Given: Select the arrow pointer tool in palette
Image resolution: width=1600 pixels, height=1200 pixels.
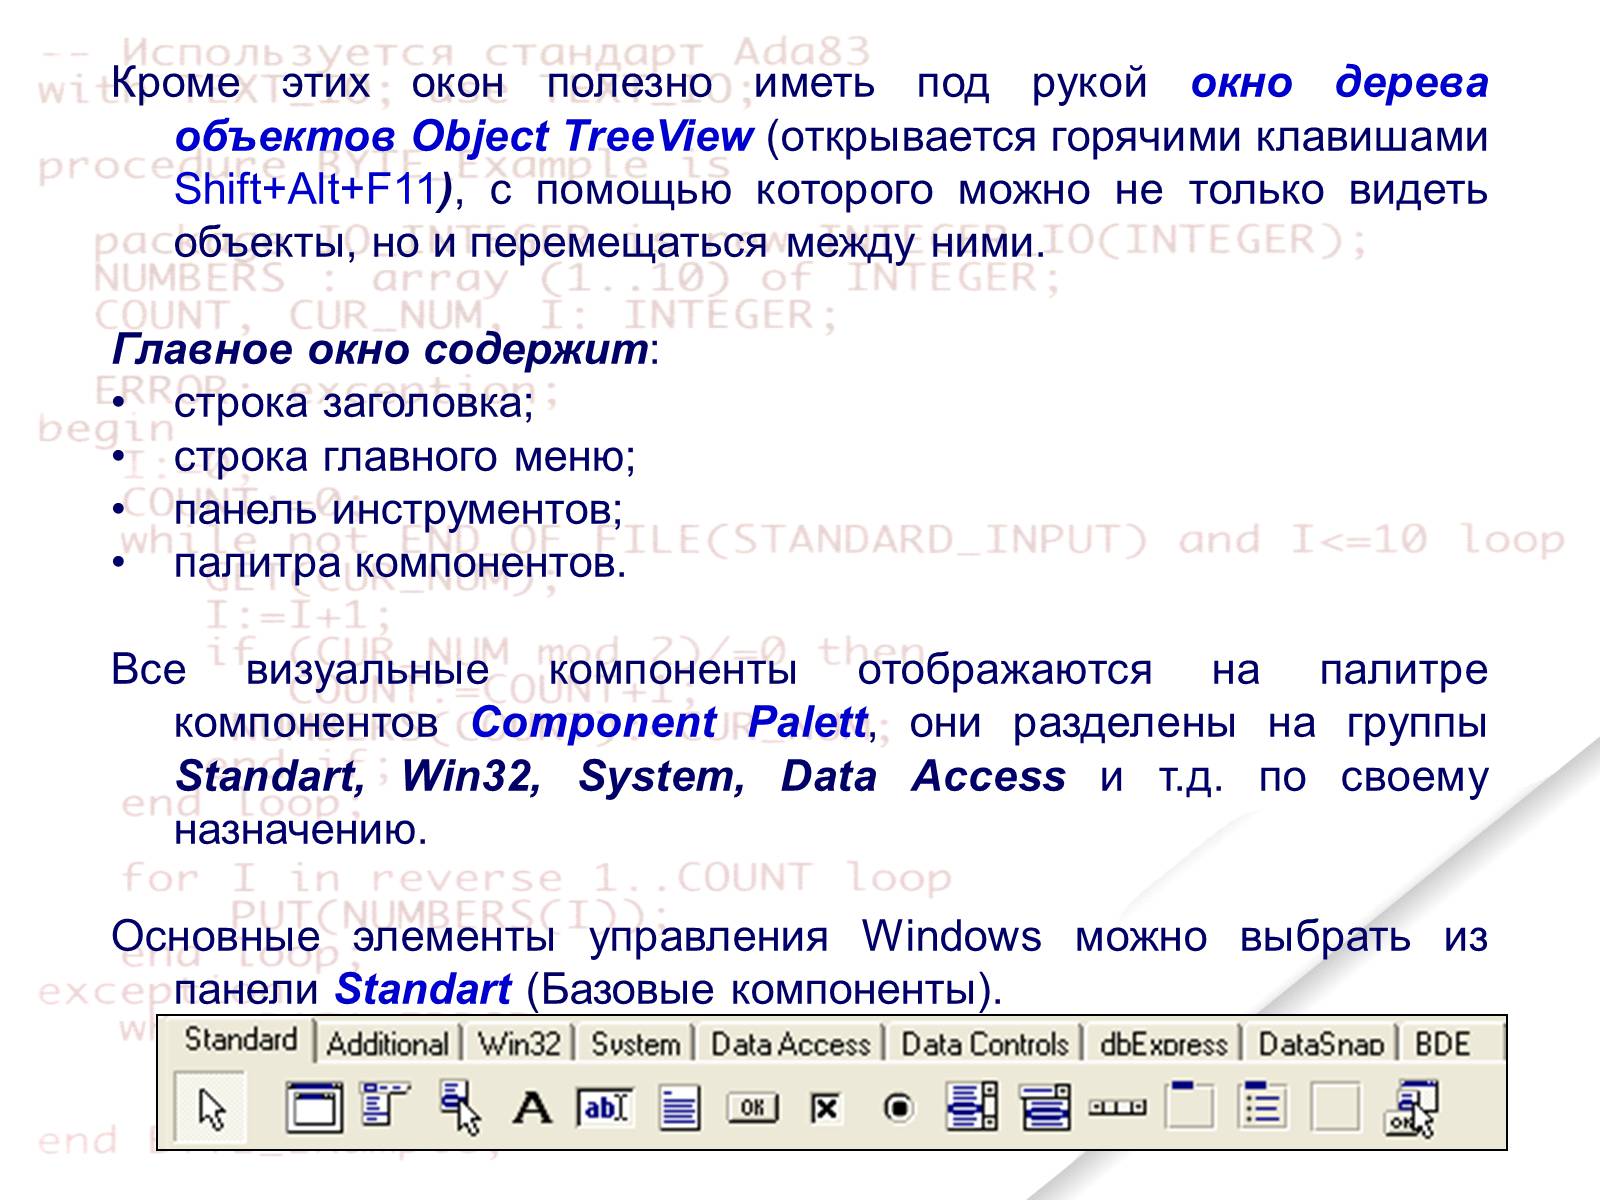Looking at the screenshot, I should (211, 1107).
